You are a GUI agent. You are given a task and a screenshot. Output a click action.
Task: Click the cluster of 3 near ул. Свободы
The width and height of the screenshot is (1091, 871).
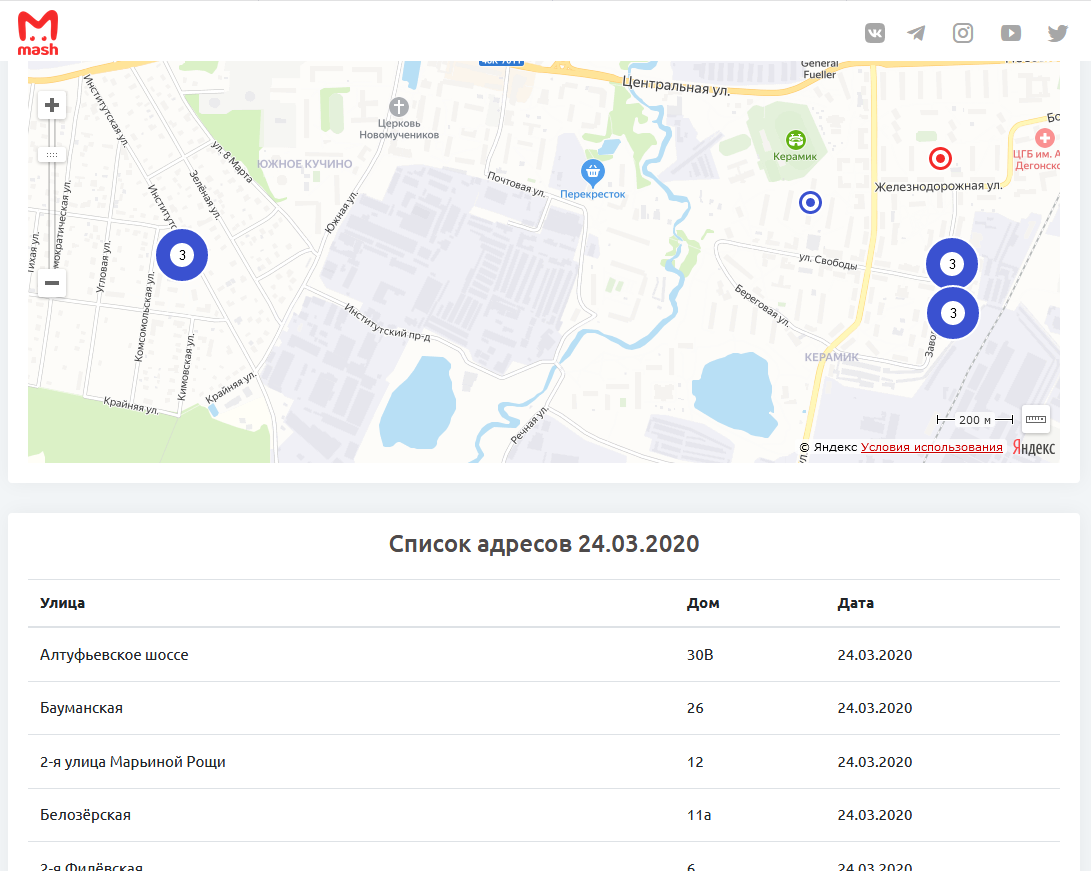click(x=952, y=264)
